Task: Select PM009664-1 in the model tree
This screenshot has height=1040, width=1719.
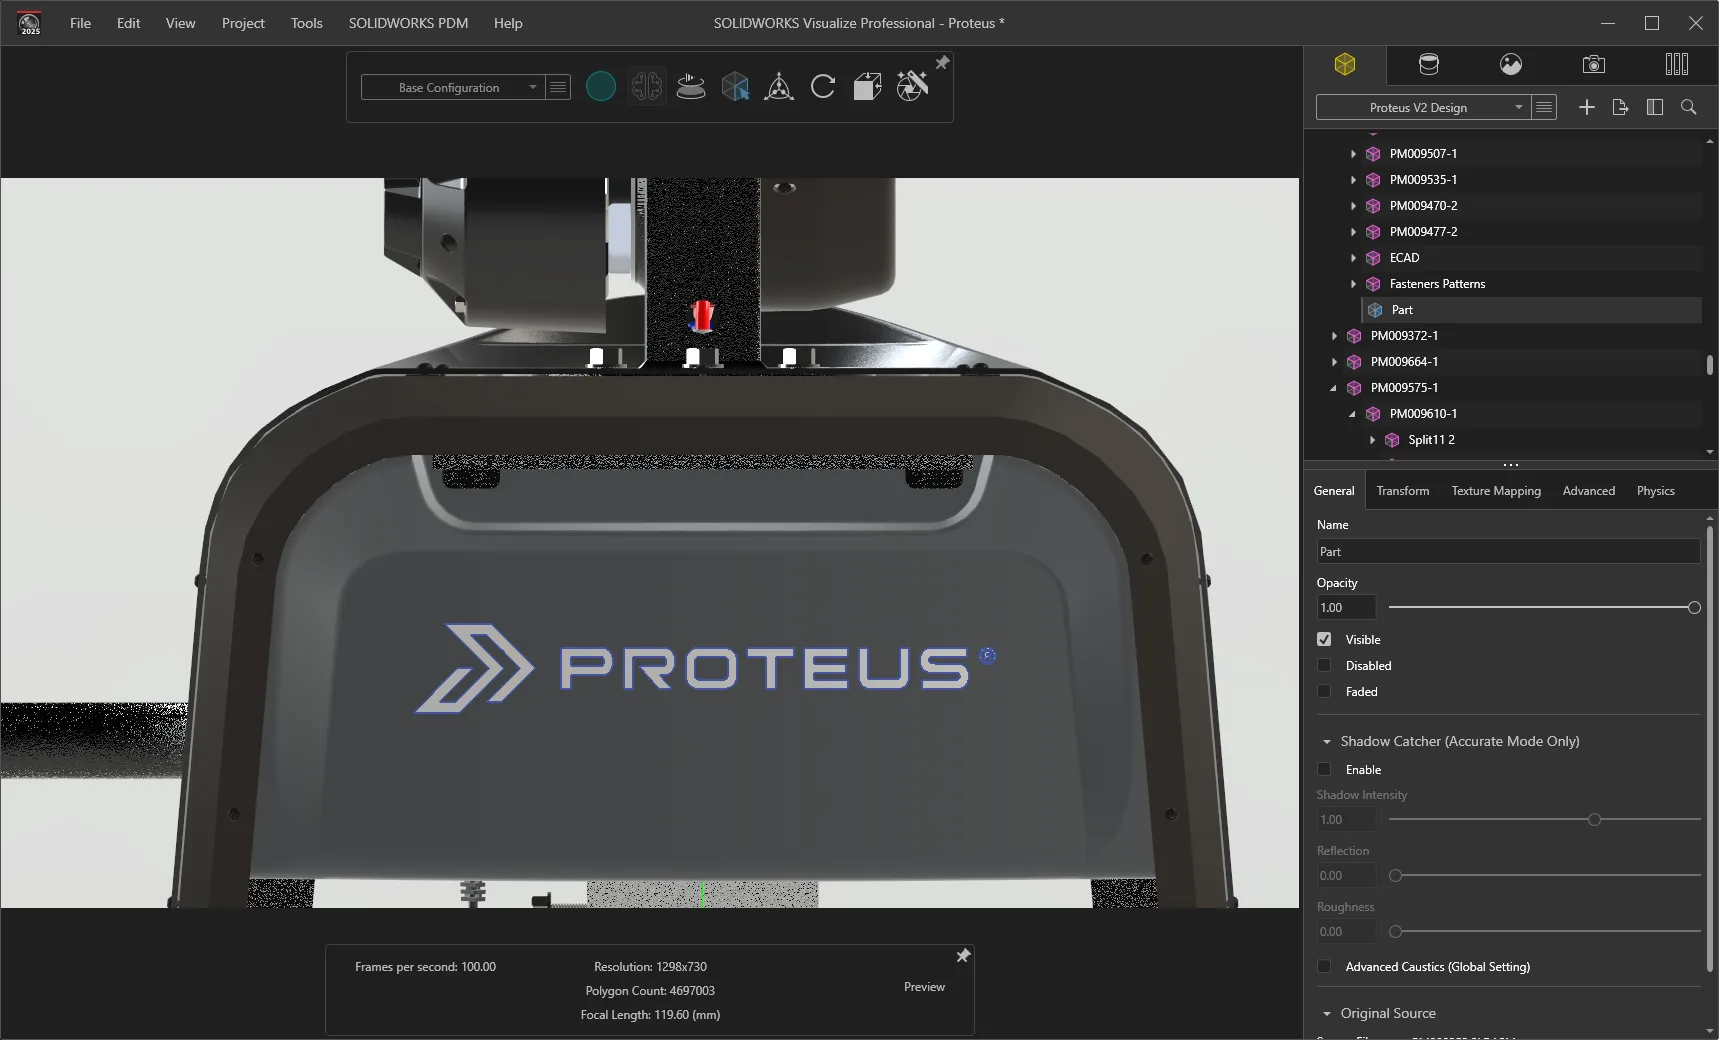Action: point(1404,362)
